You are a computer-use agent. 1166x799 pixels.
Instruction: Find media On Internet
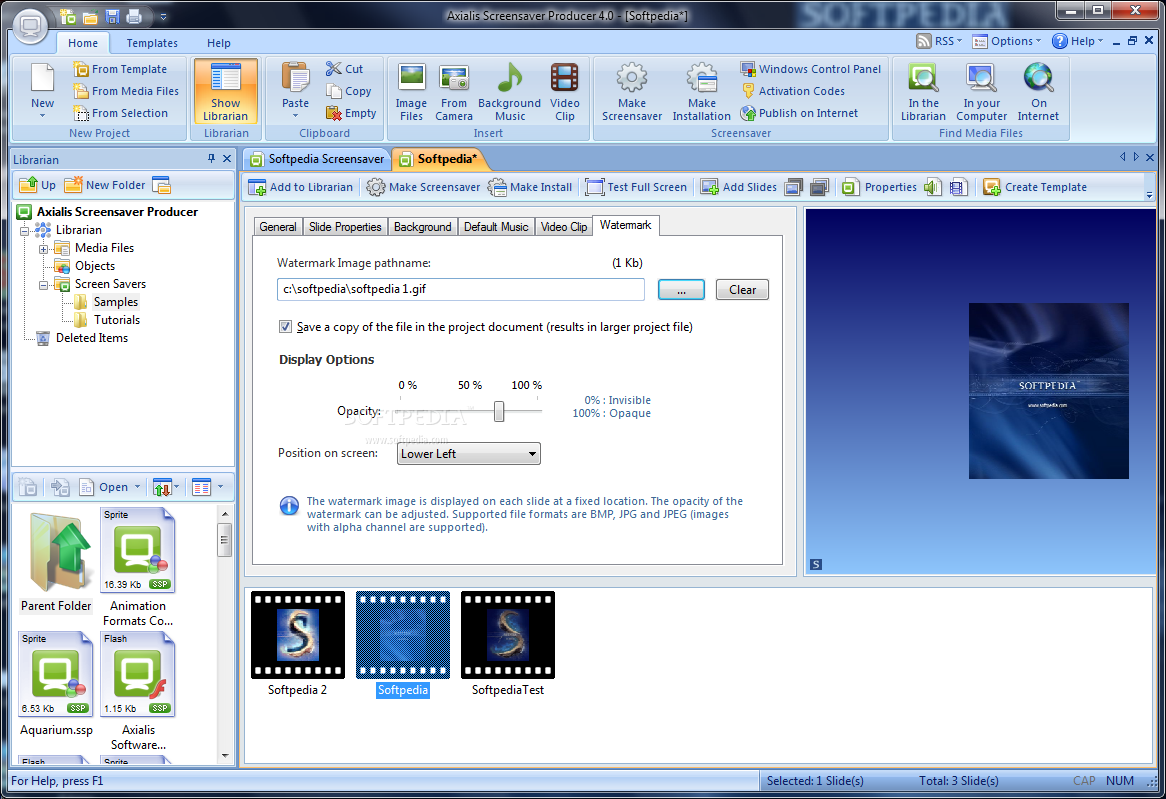pyautogui.click(x=1038, y=92)
